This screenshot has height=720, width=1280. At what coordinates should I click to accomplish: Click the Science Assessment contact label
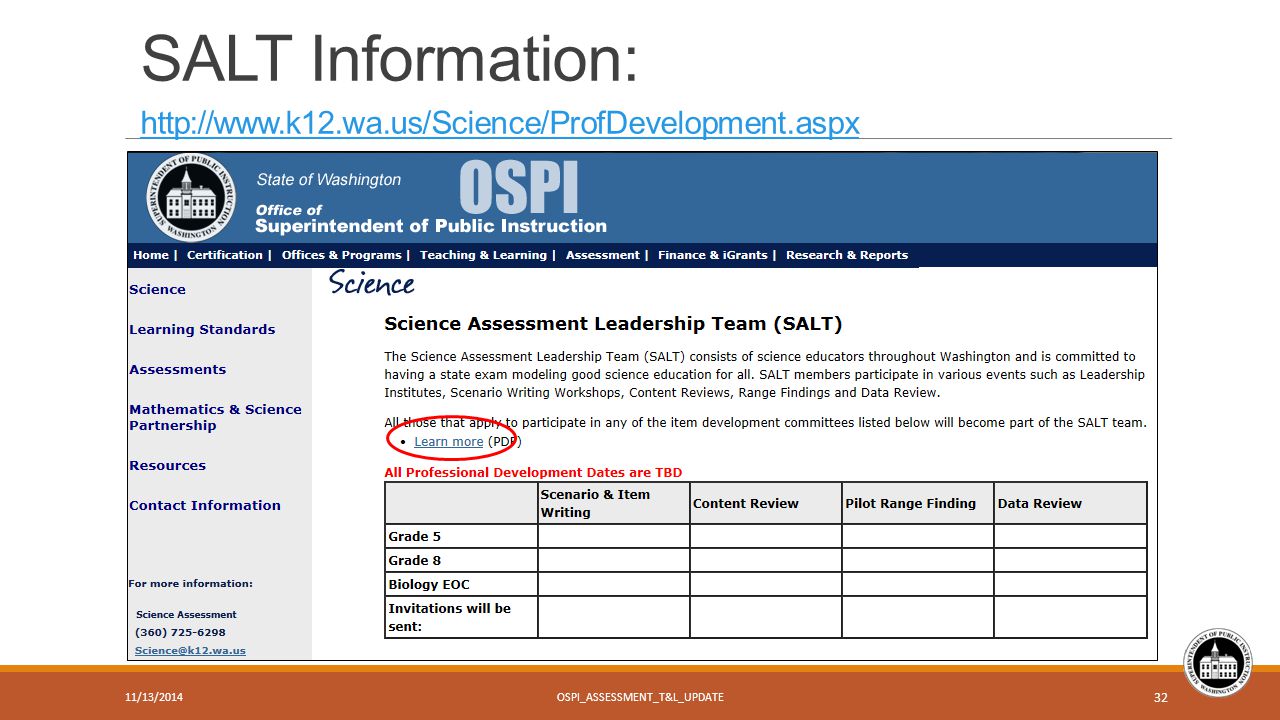pos(186,615)
